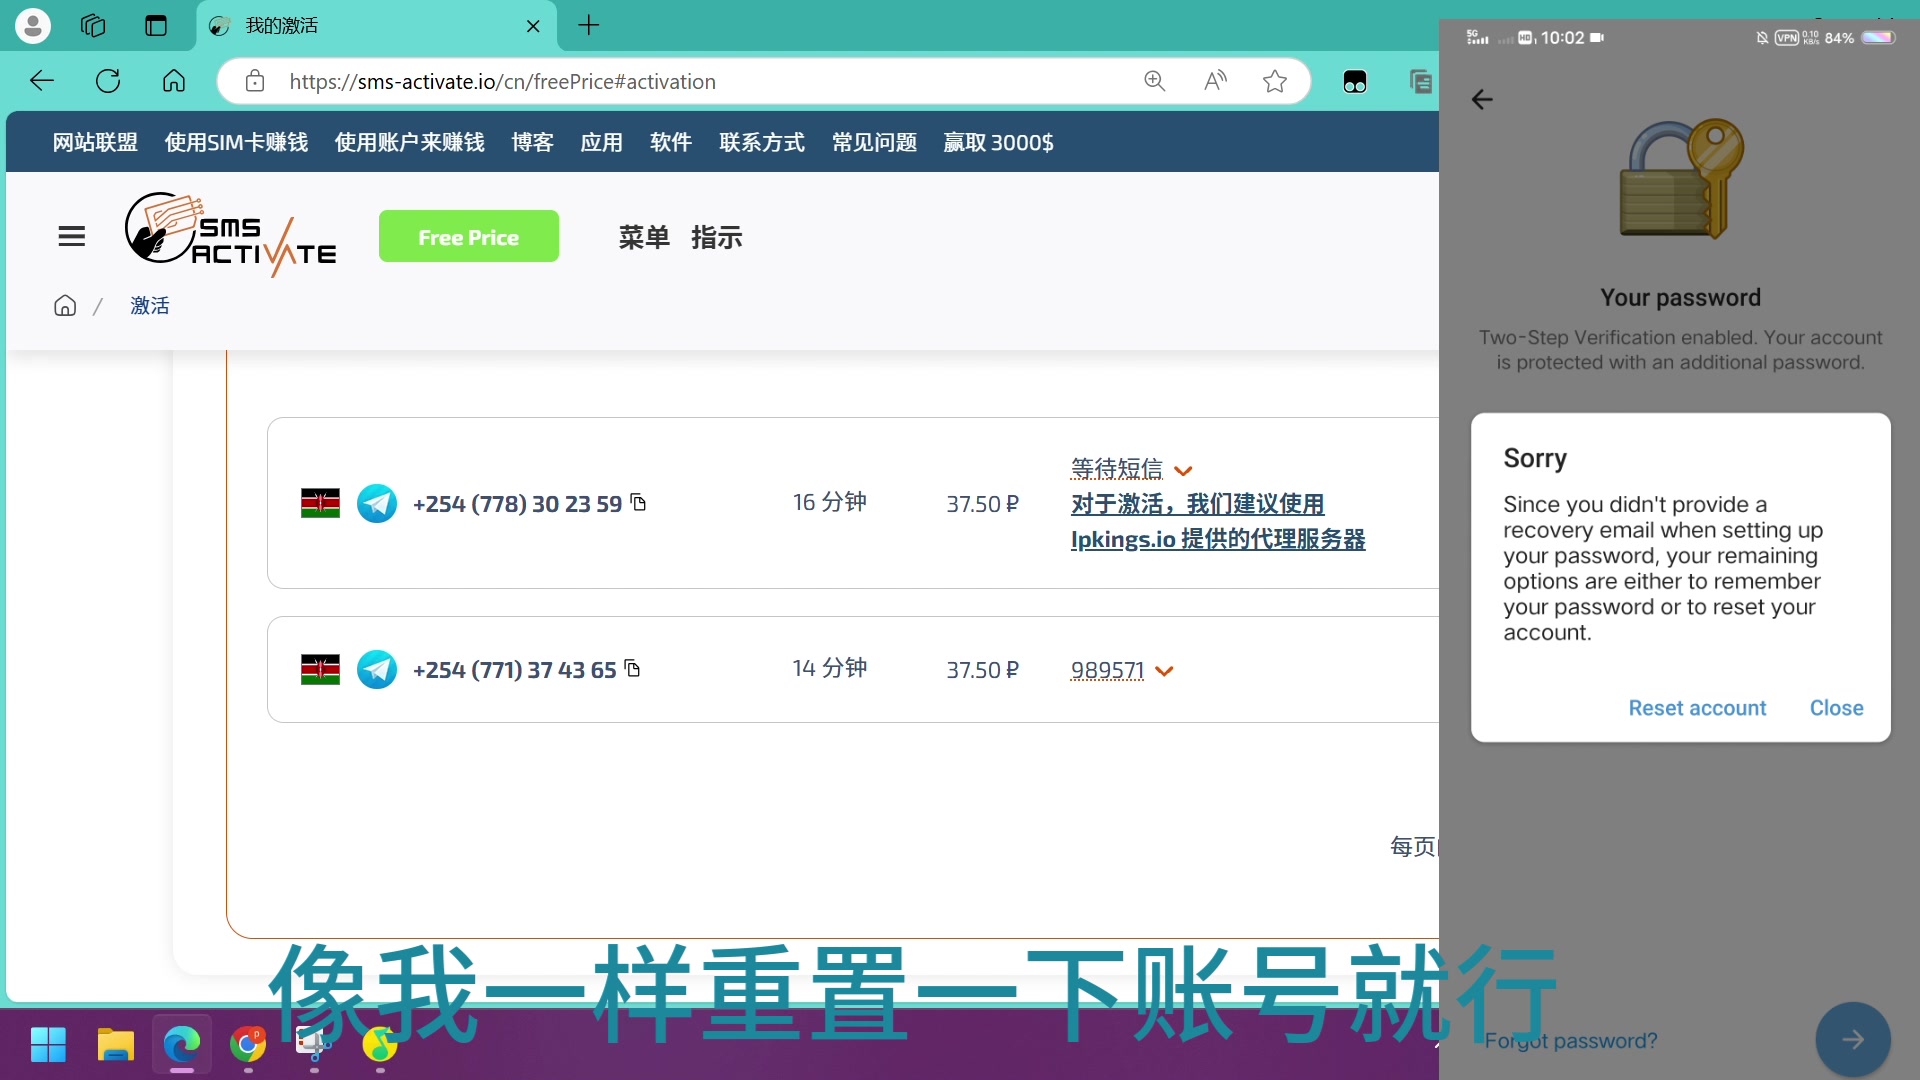Click the copy icon next to +254 (771) 37 43 65
The image size is (1920, 1080).
634,670
